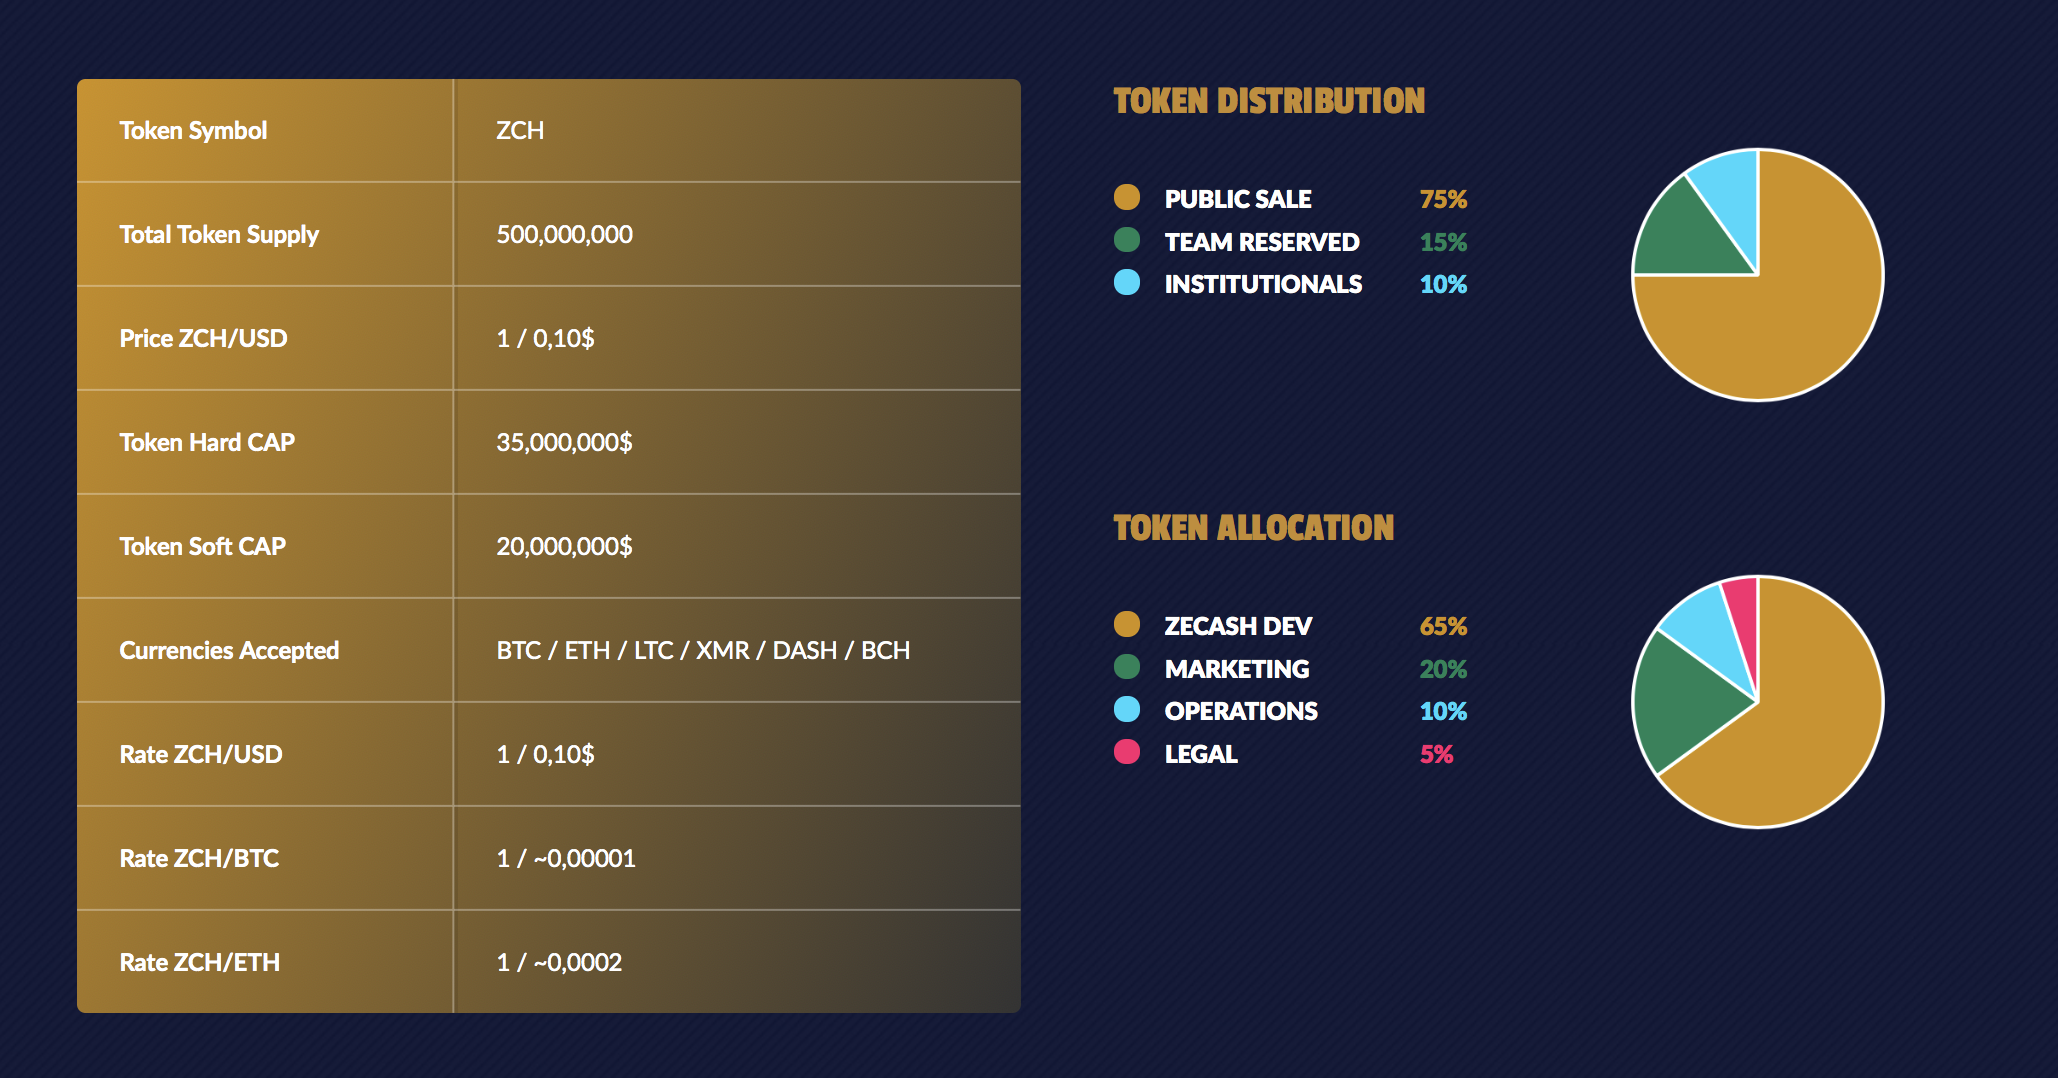Click the gold Zecash Dev legend dot

pyautogui.click(x=1127, y=624)
